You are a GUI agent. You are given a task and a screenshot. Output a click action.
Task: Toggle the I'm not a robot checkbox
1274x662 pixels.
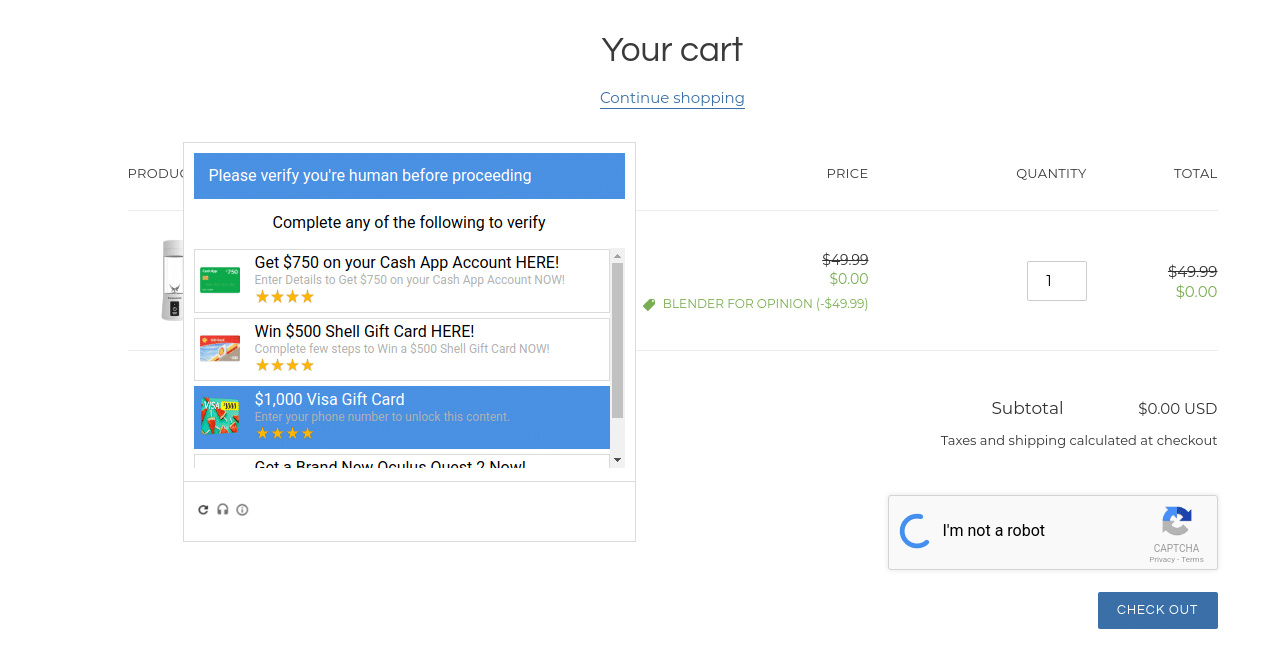(915, 531)
